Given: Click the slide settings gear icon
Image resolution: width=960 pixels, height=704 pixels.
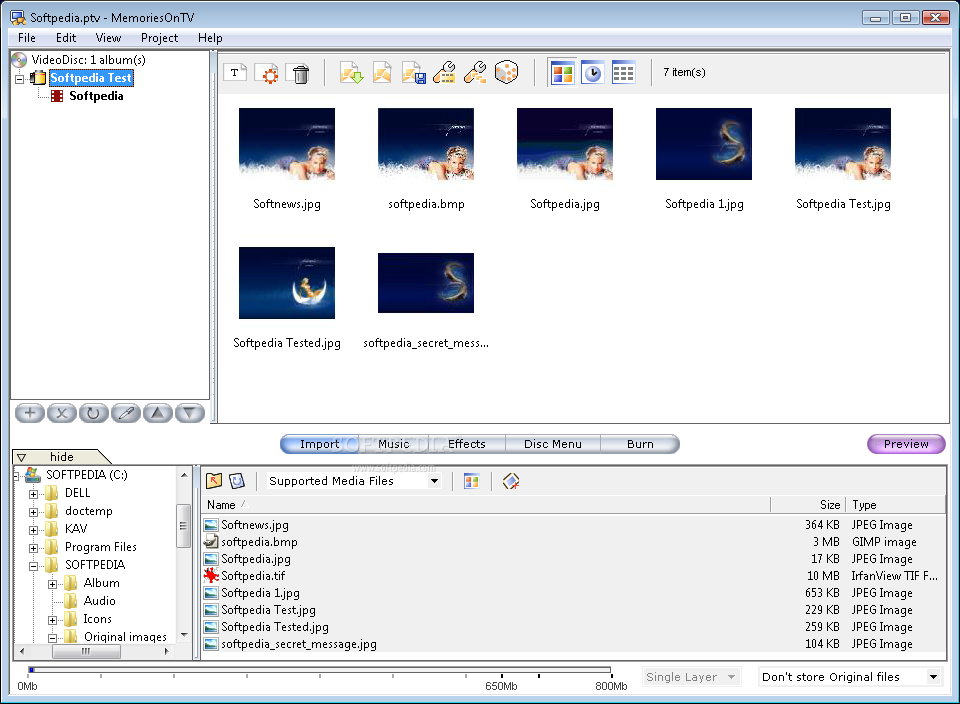Looking at the screenshot, I should [267, 72].
